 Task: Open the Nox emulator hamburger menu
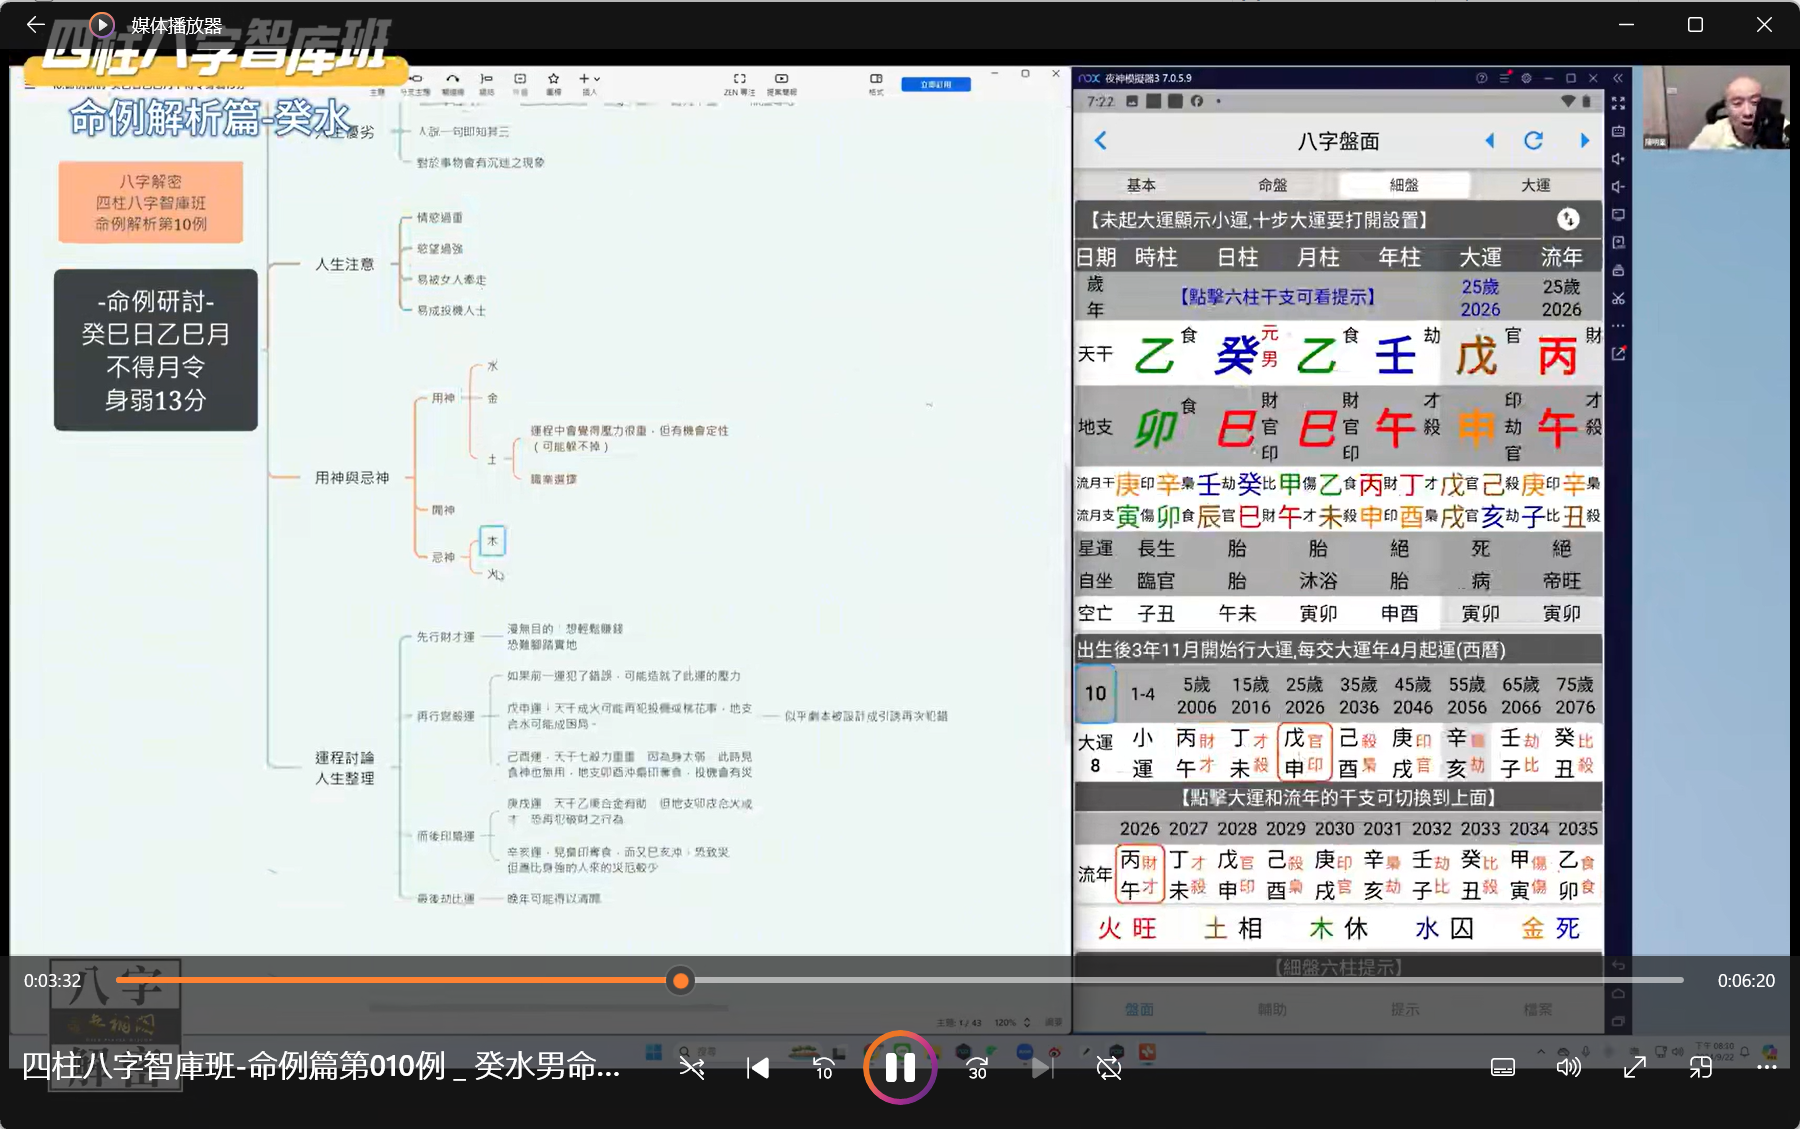click(1504, 78)
